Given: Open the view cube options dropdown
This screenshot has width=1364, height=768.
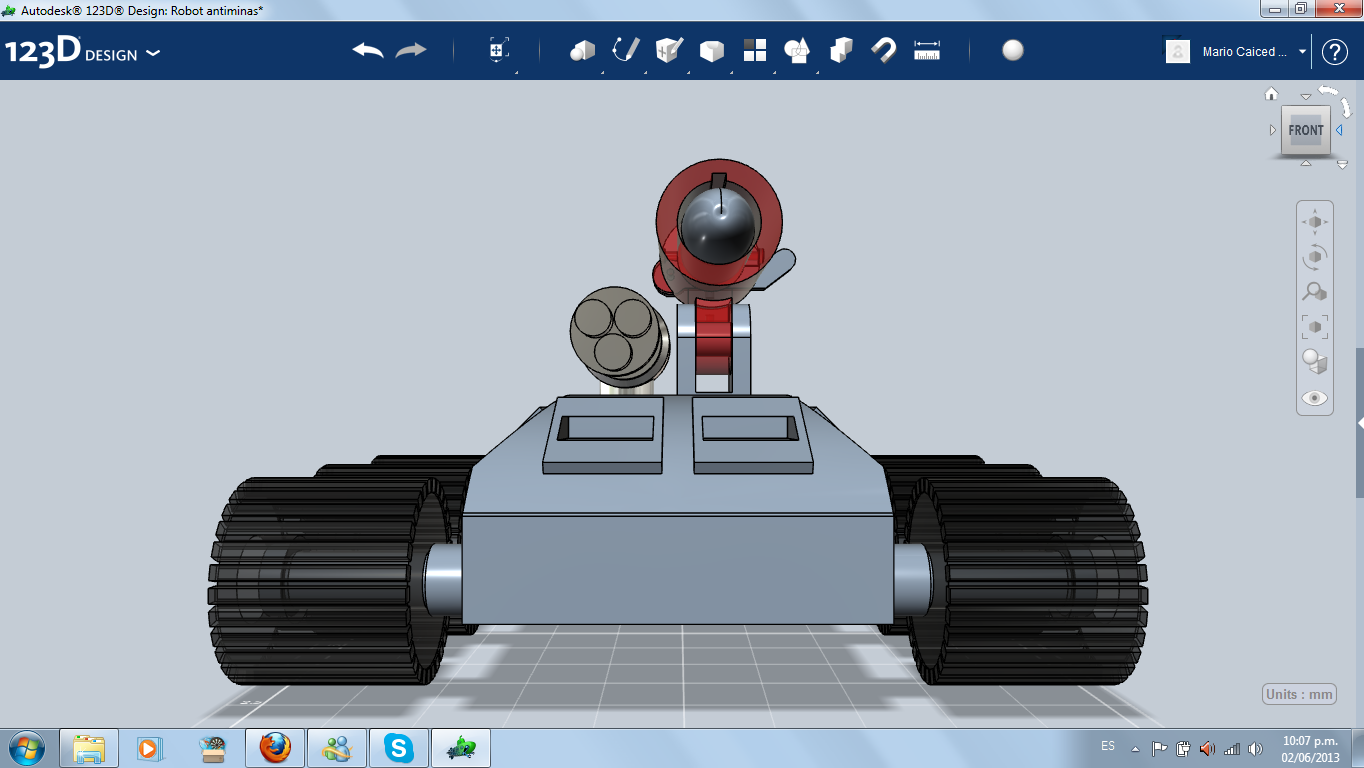Looking at the screenshot, I should (x=1342, y=164).
